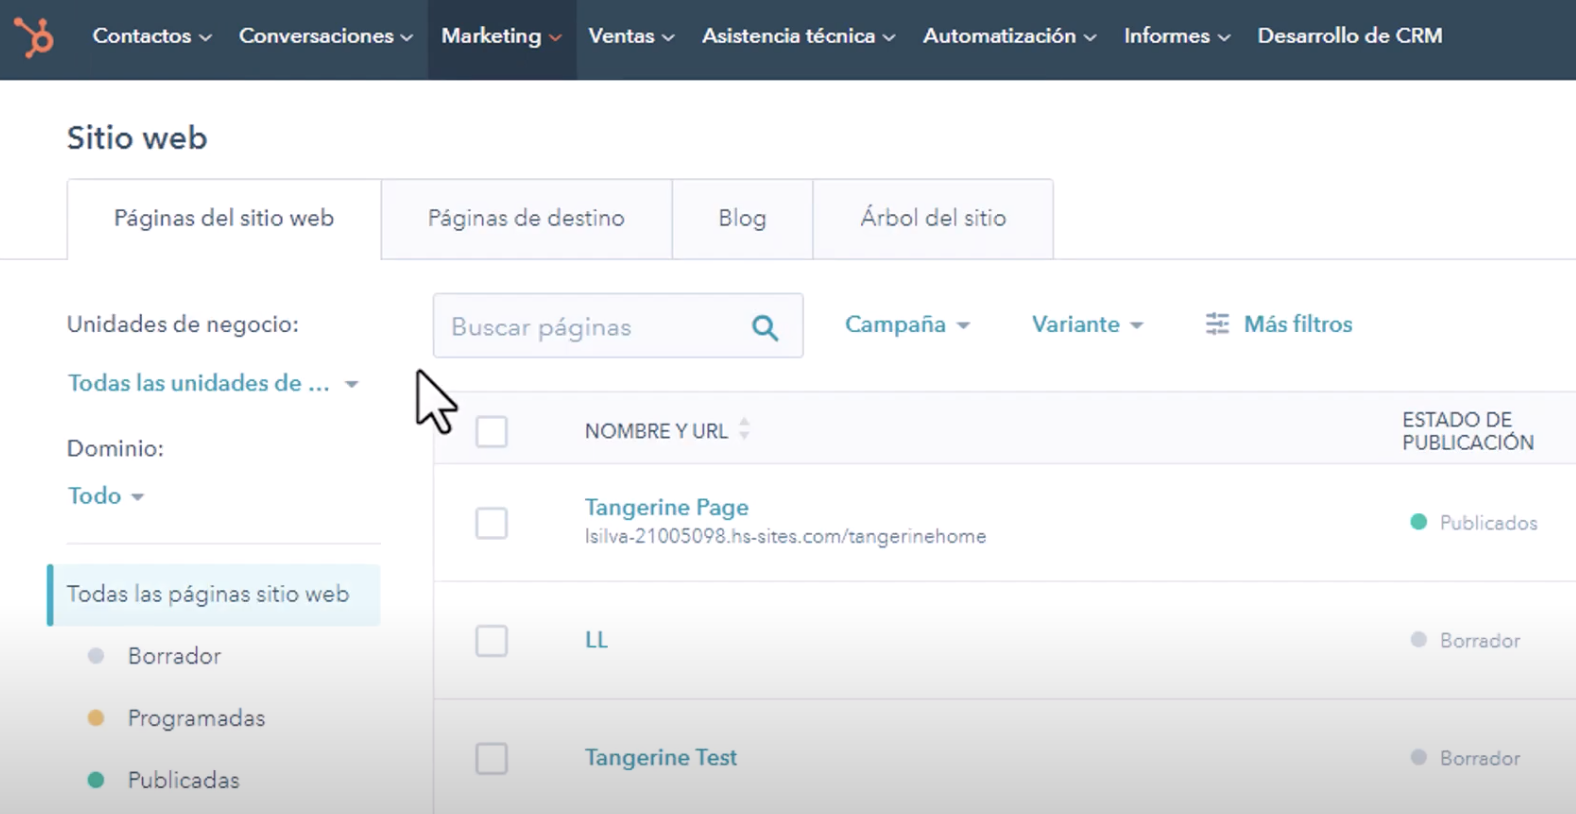
Task: Select all pages with header checkbox
Action: 491,432
